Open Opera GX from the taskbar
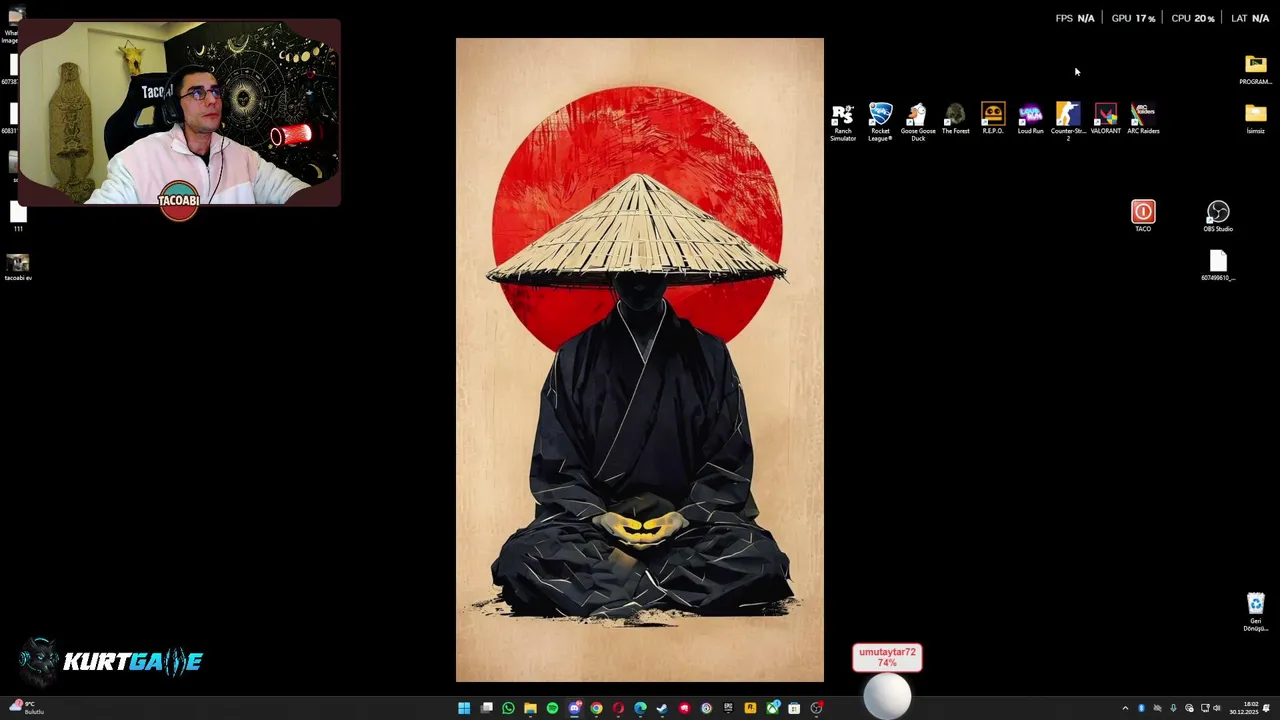The width and height of the screenshot is (1280, 720). click(x=618, y=708)
